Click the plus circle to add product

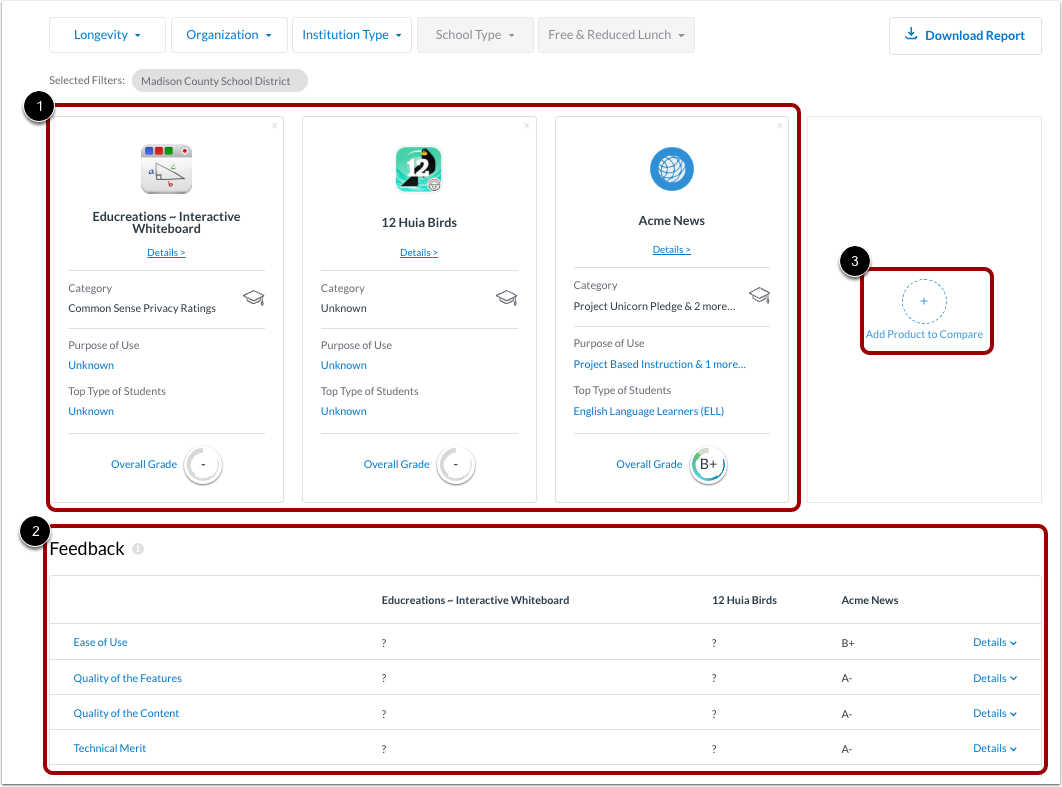point(924,301)
